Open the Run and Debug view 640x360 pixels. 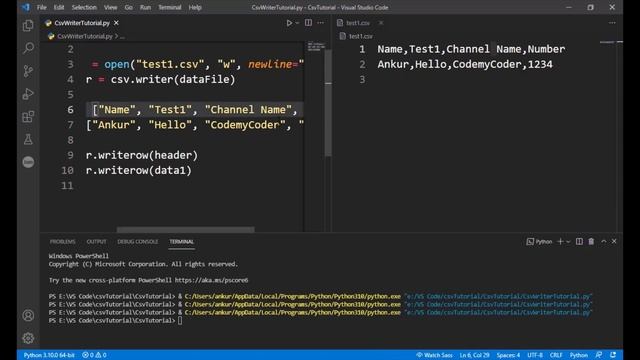click(x=28, y=94)
